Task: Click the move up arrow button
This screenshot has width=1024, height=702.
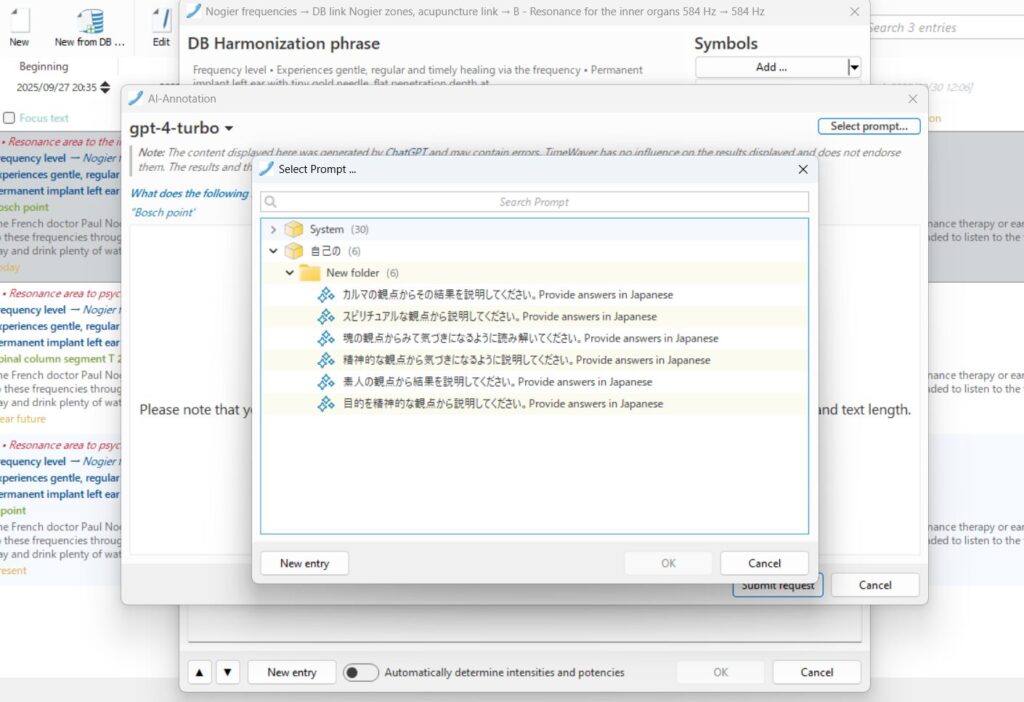Action: (200, 672)
